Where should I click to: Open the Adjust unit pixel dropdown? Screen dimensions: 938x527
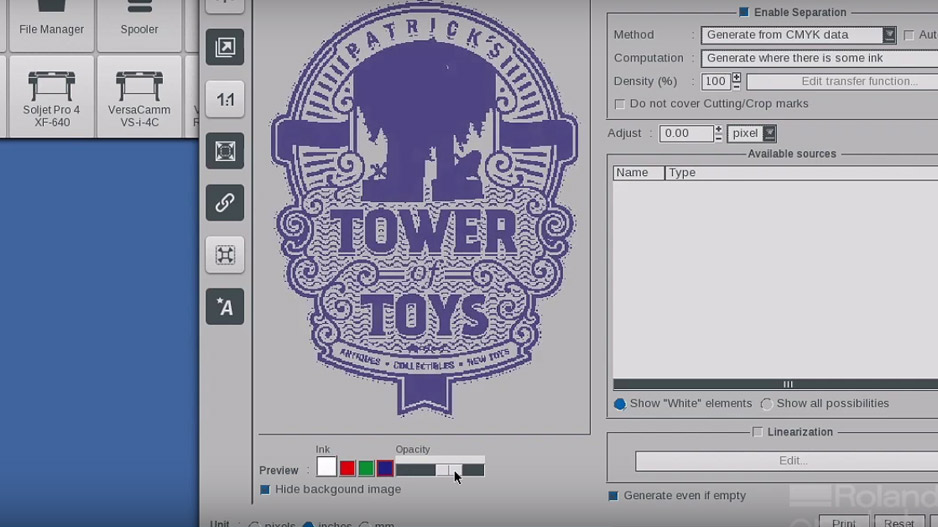click(x=768, y=133)
